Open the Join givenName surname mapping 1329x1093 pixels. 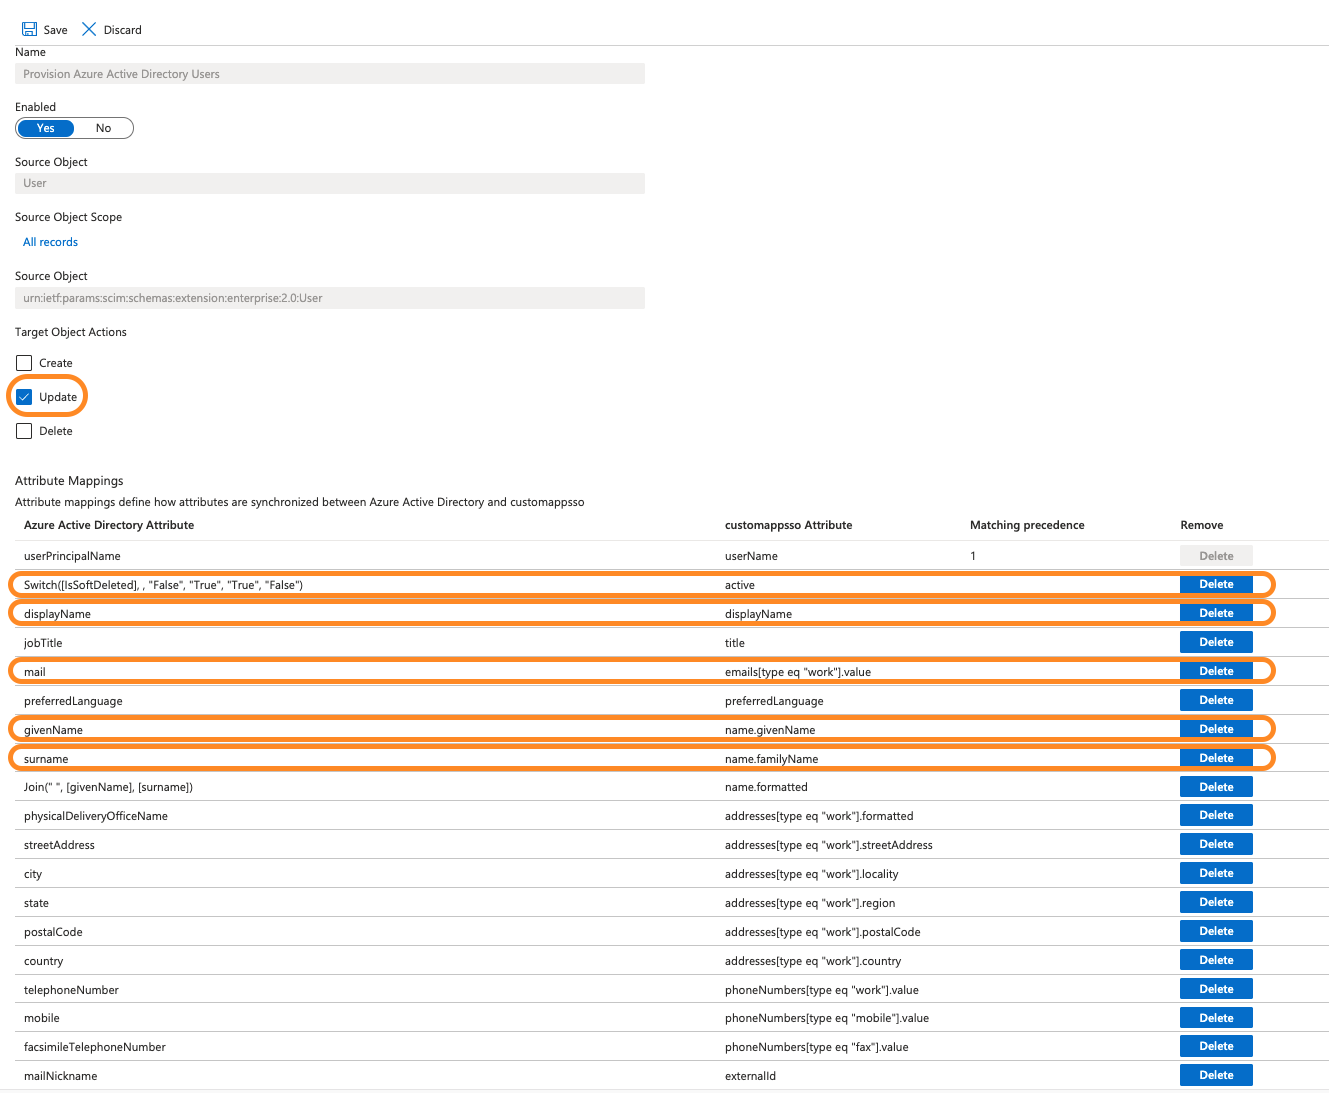point(108,787)
